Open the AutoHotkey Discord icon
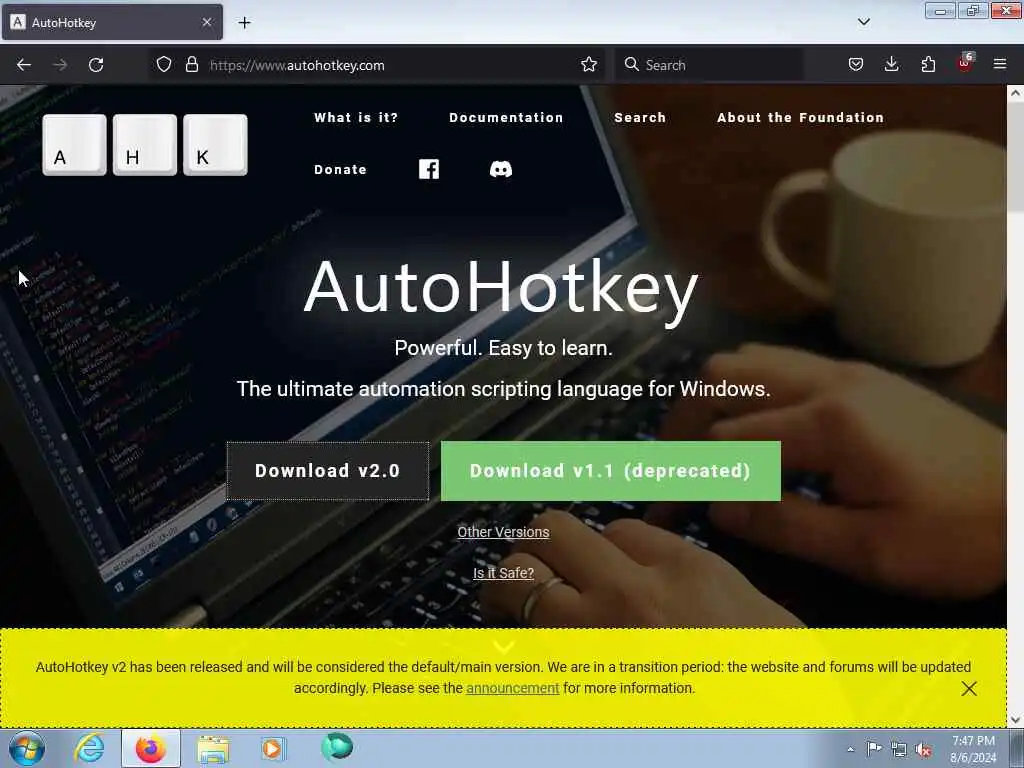The height and width of the screenshot is (768, 1024). [x=501, y=169]
